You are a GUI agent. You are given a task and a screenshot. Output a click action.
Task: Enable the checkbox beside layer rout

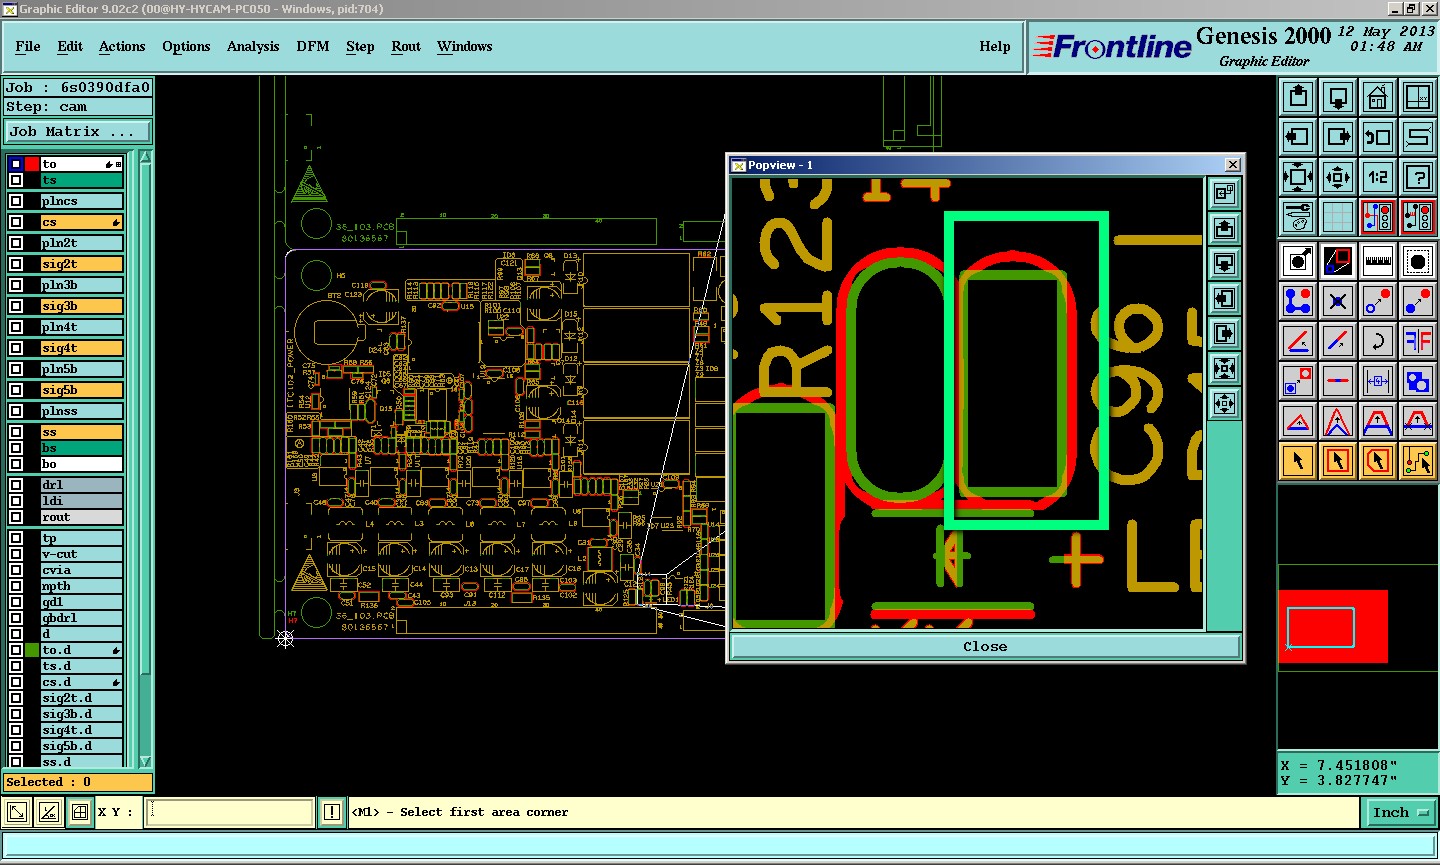pos(16,517)
